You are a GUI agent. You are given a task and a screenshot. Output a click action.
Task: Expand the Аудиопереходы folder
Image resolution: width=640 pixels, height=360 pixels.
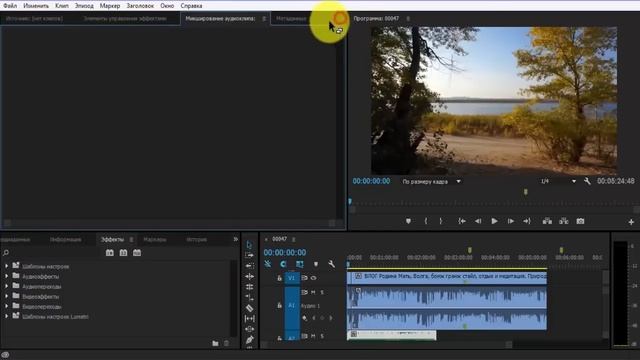pos(7,286)
